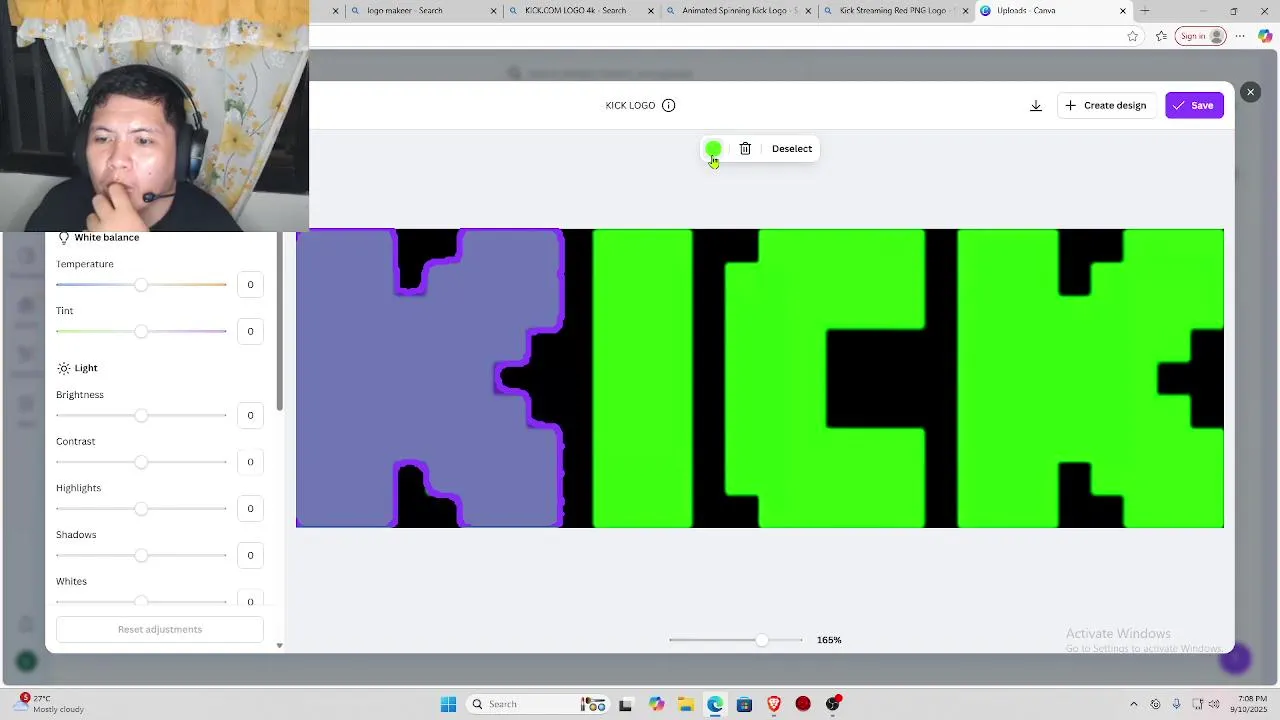The image size is (1280, 720).
Task: Click the White balance lightbulb icon
Action: click(64, 238)
